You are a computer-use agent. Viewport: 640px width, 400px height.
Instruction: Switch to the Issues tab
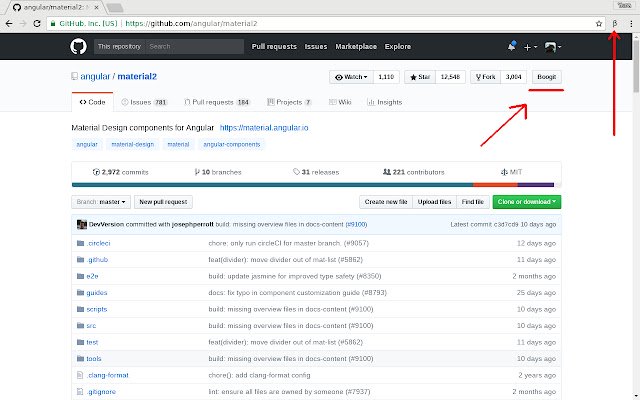(x=144, y=102)
